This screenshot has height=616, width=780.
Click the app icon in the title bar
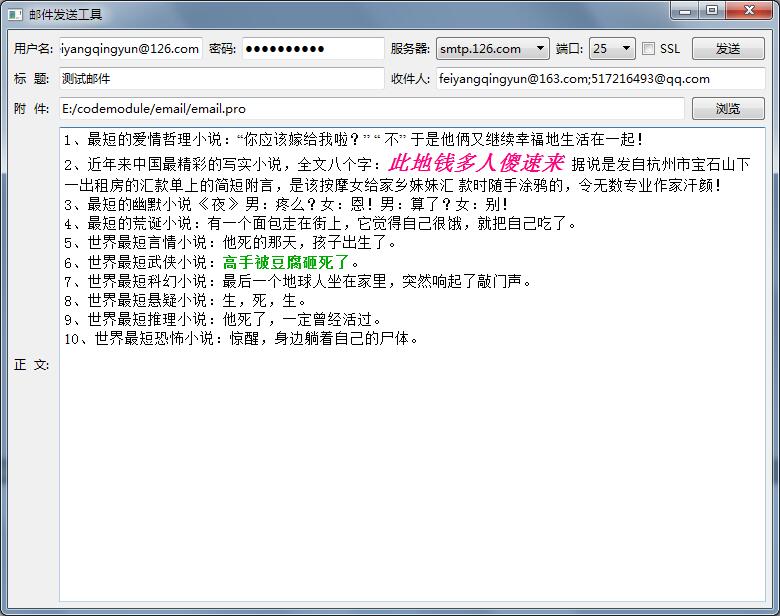pos(14,14)
